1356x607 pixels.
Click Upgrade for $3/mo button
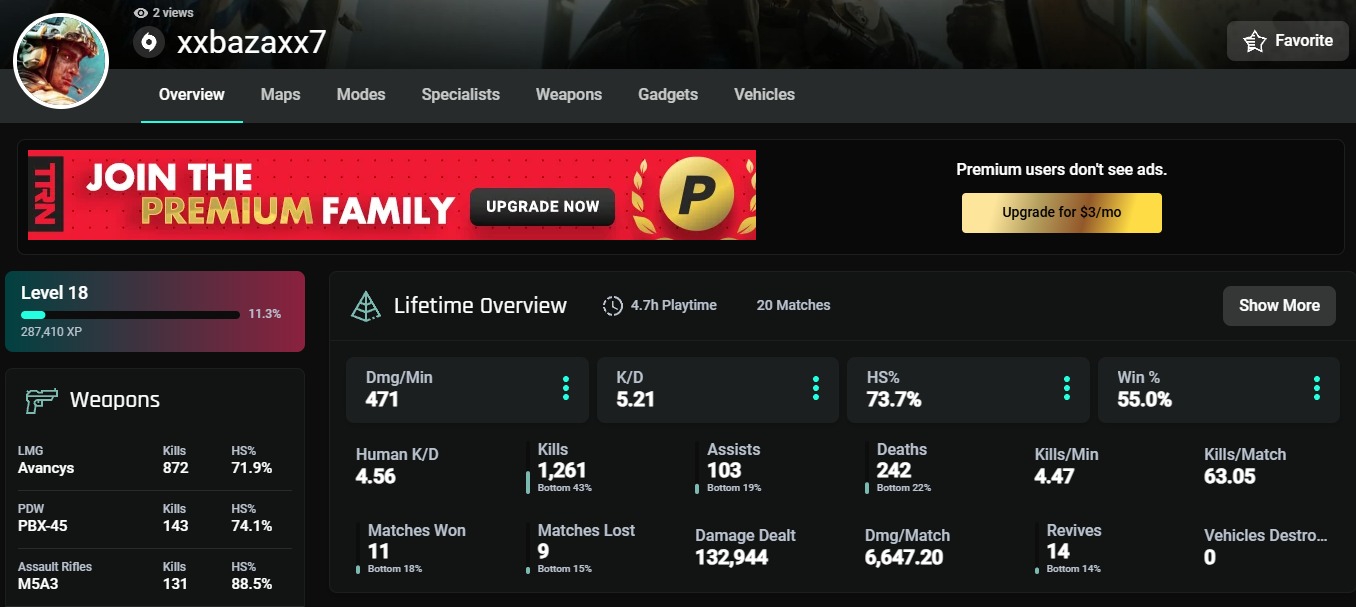(1062, 213)
